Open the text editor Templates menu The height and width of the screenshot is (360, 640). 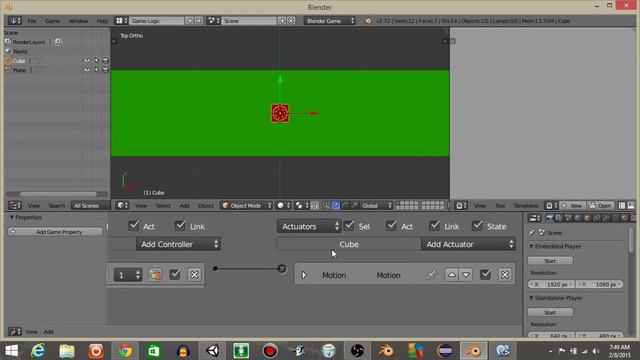[x=526, y=205]
